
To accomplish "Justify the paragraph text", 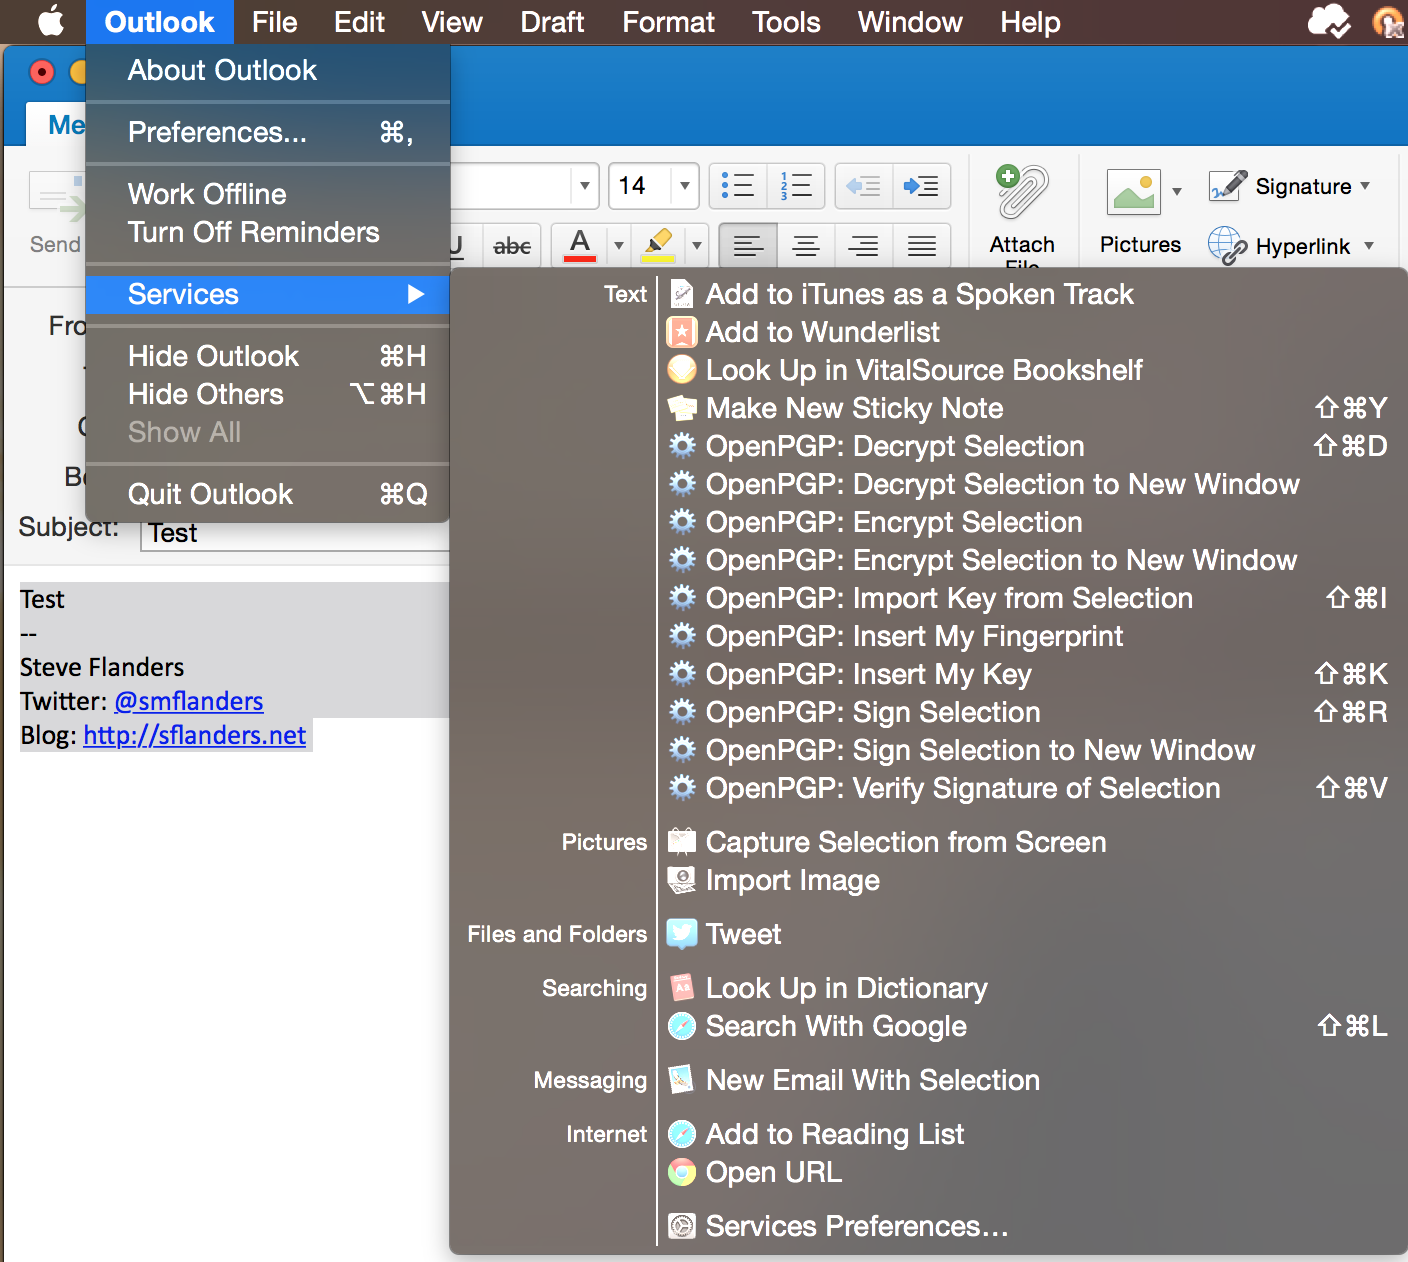I will (922, 246).
